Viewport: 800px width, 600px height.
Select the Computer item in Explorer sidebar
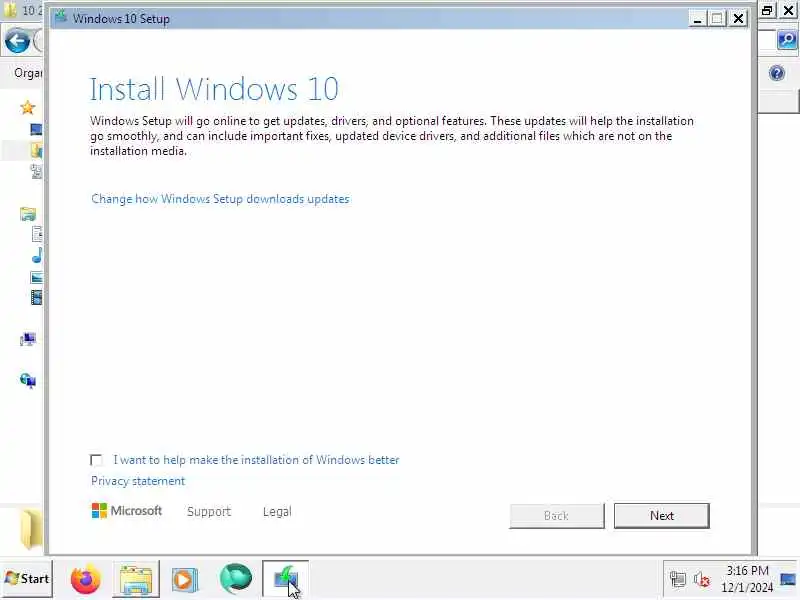click(28, 339)
